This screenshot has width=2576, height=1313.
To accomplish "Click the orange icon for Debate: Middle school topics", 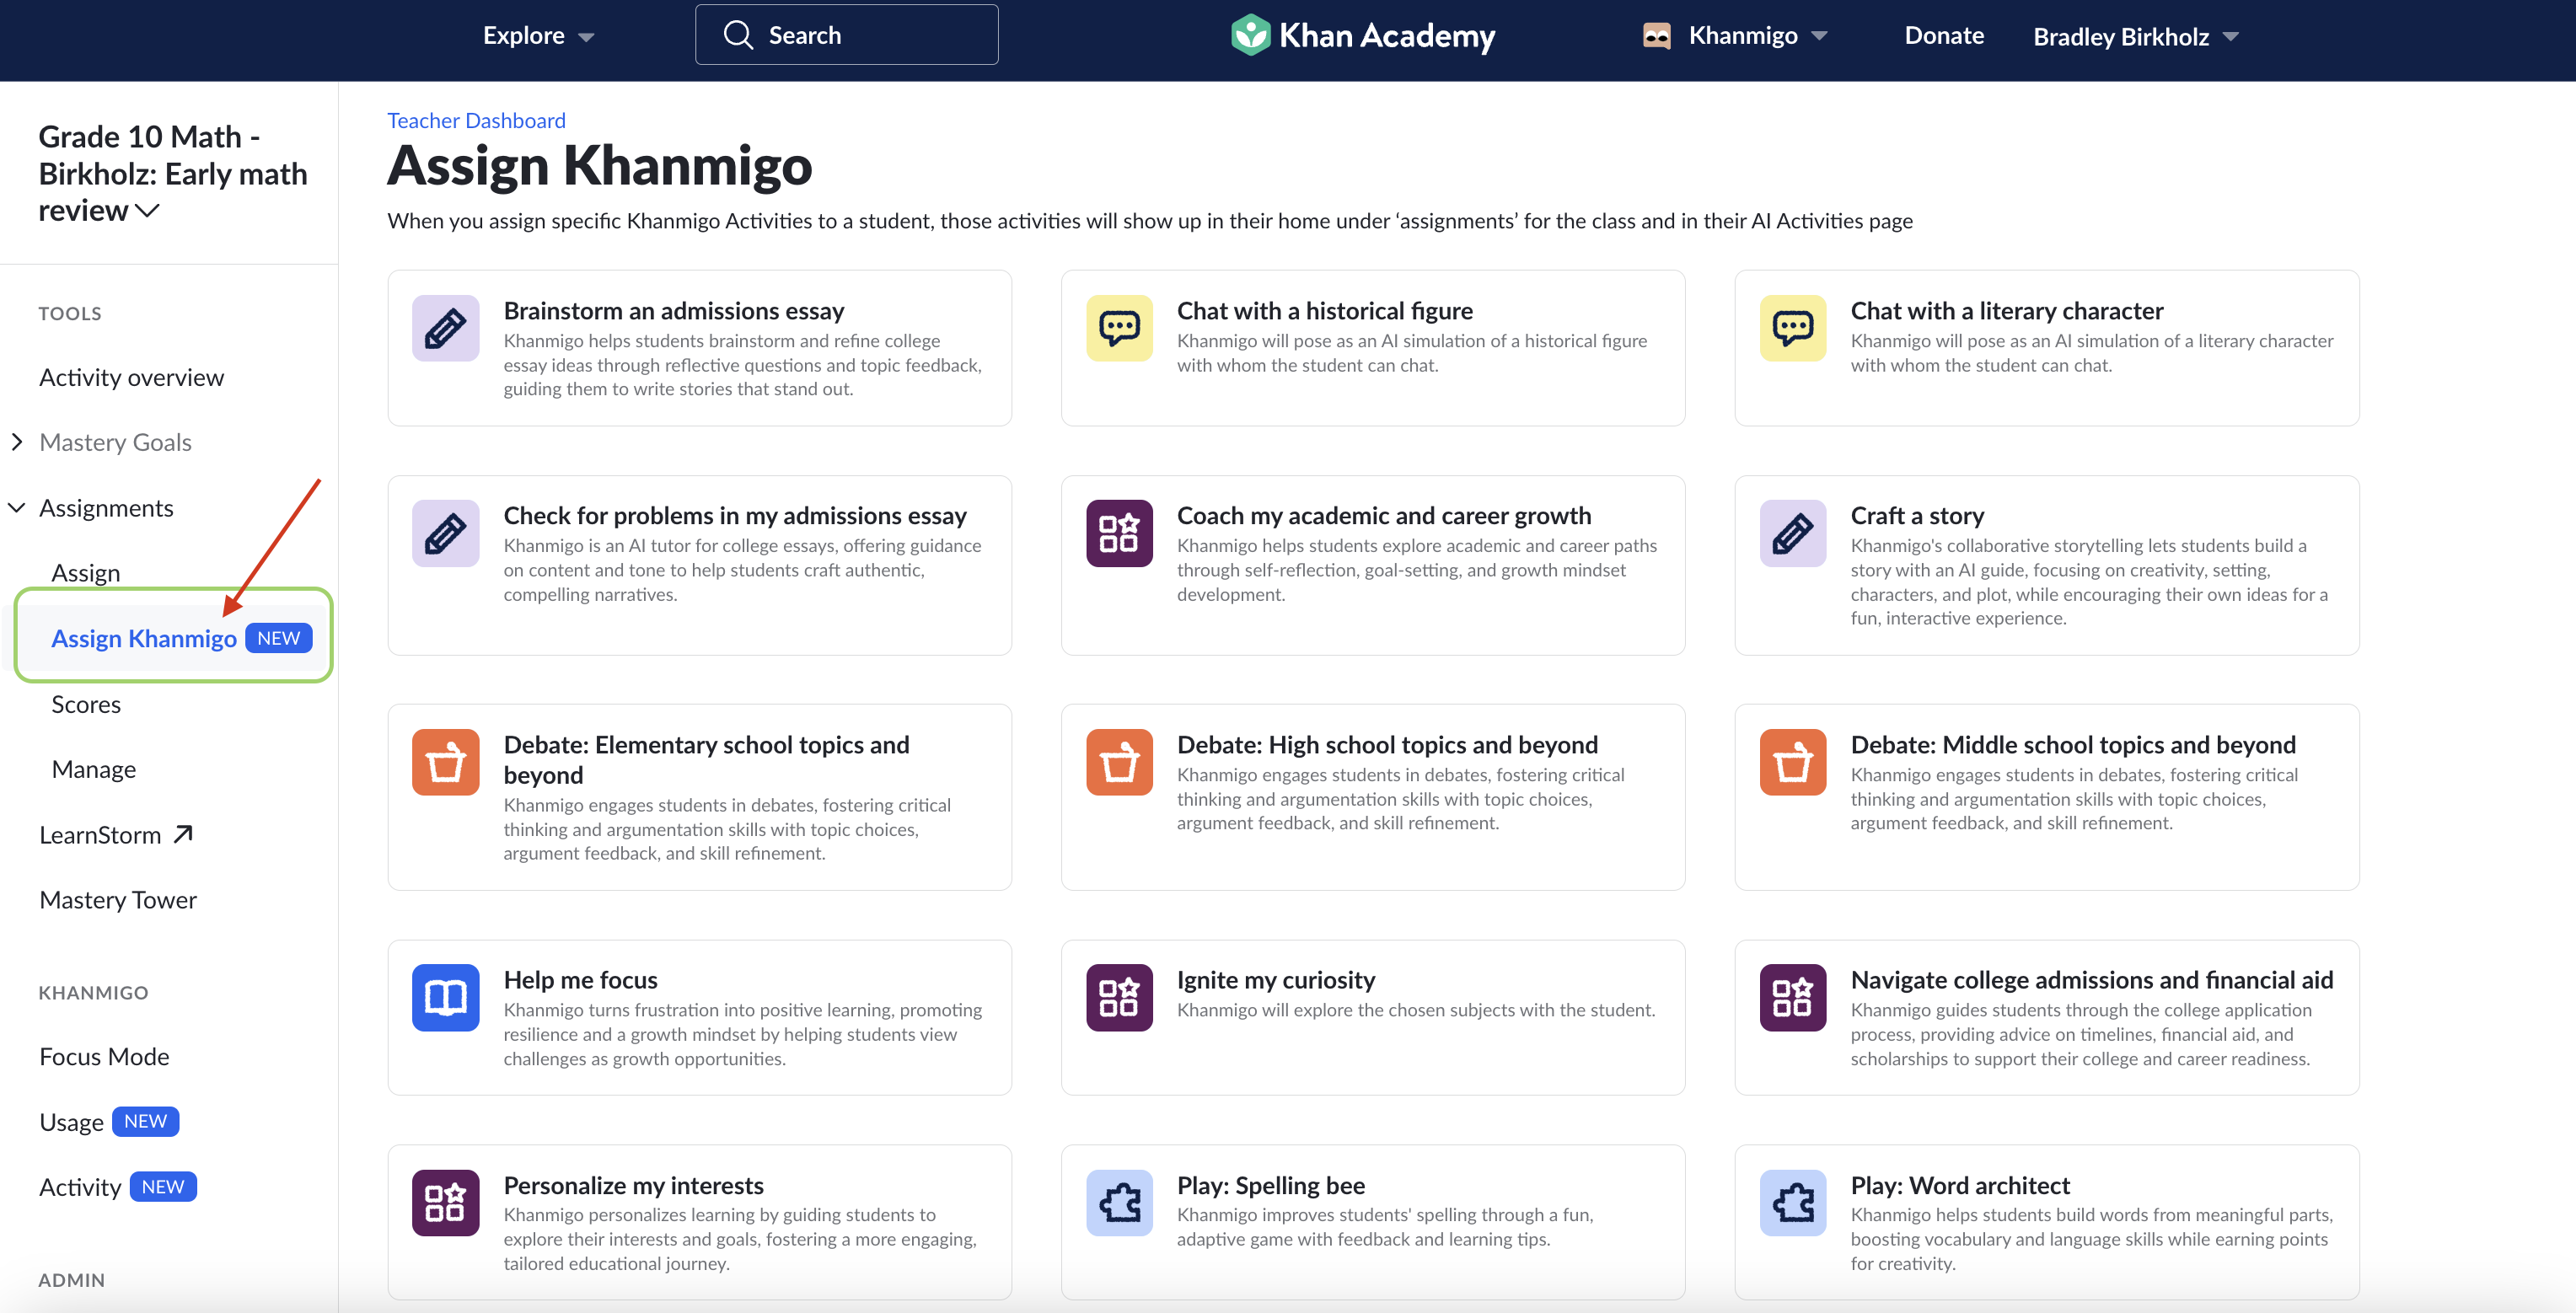I will 1792,762.
